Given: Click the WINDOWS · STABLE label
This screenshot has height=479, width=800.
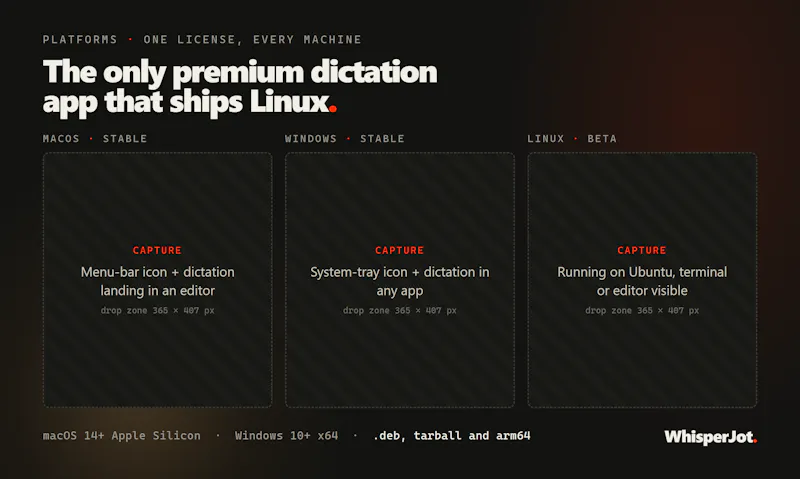Looking at the screenshot, I should 345,139.
